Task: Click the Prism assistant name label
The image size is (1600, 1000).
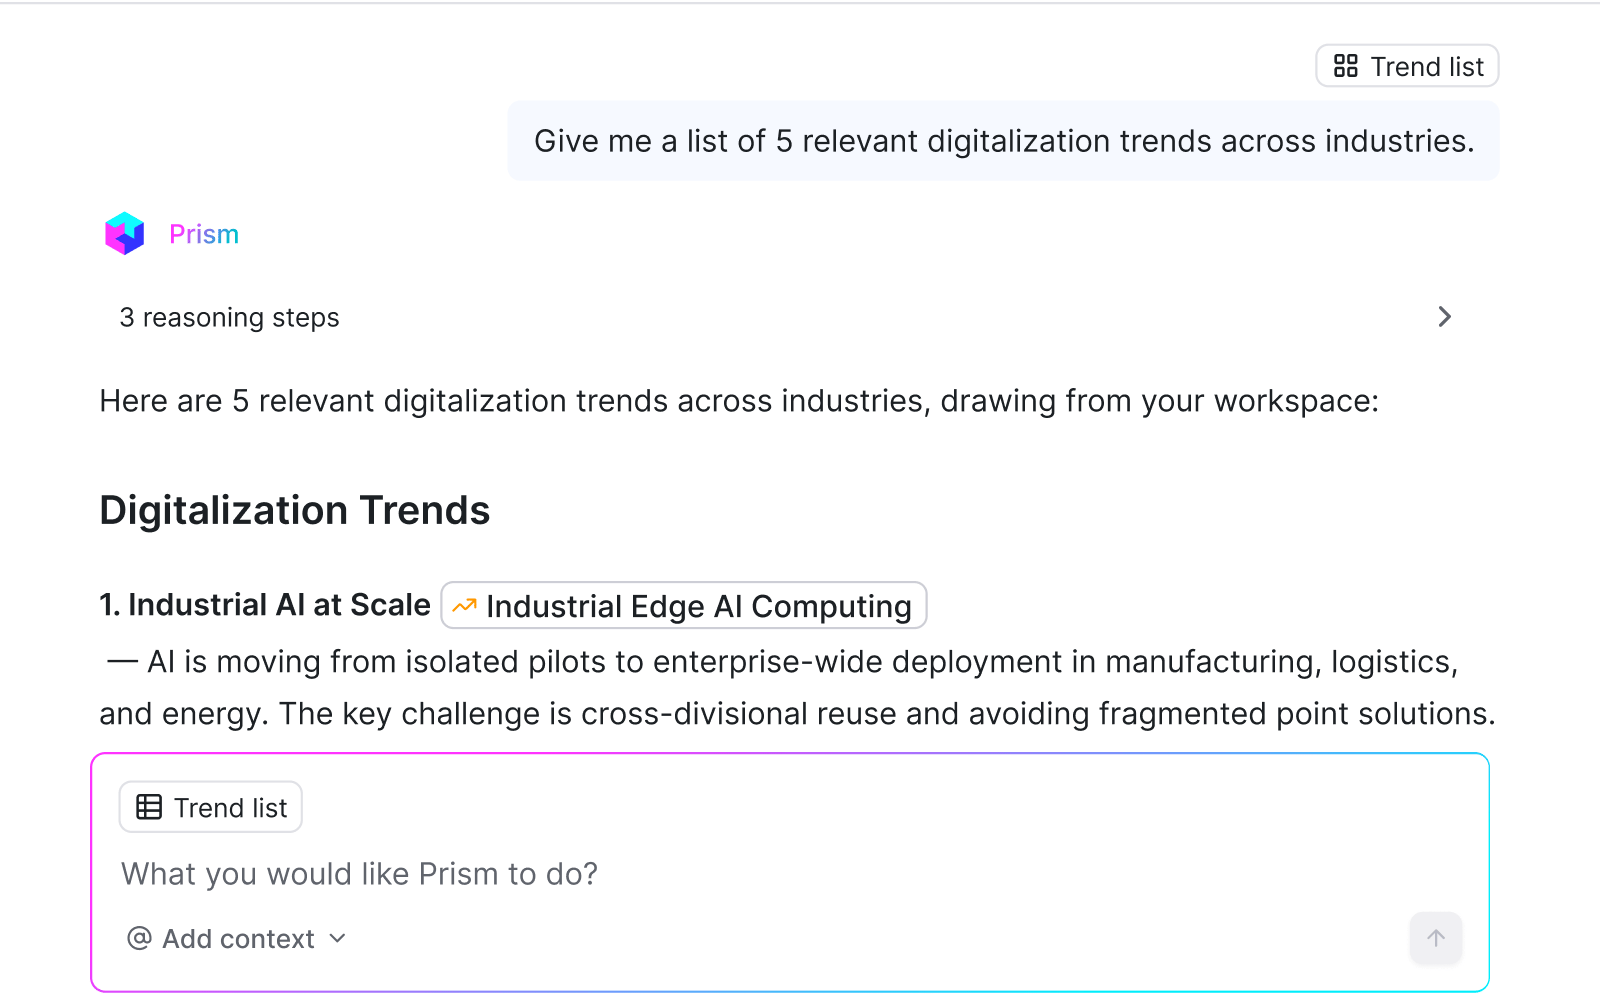Action: pos(204,234)
